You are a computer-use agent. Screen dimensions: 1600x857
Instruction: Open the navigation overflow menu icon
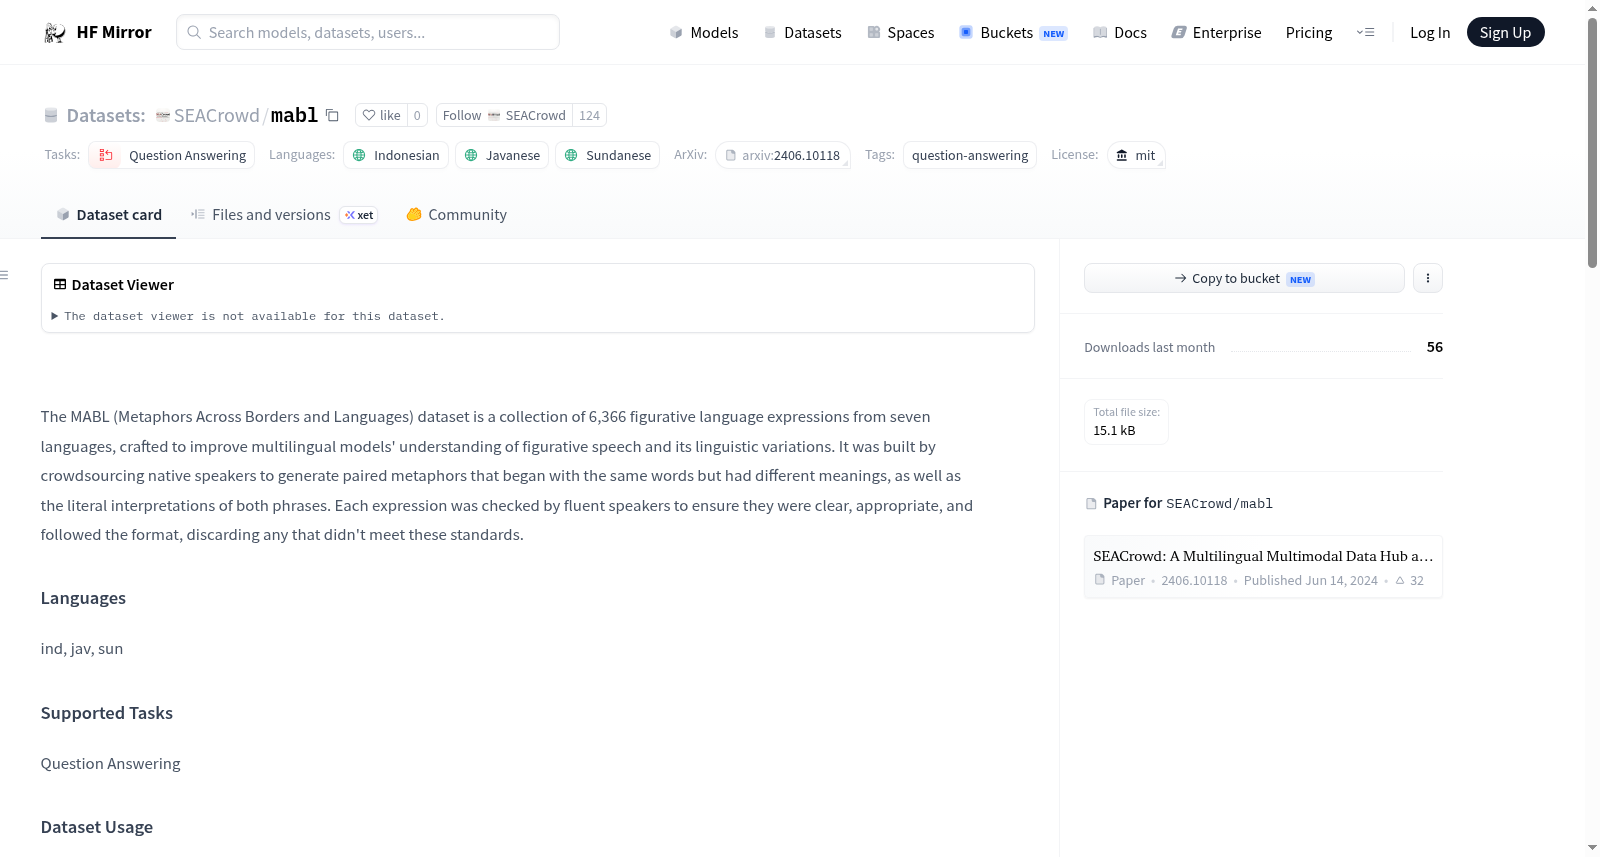point(1365,33)
